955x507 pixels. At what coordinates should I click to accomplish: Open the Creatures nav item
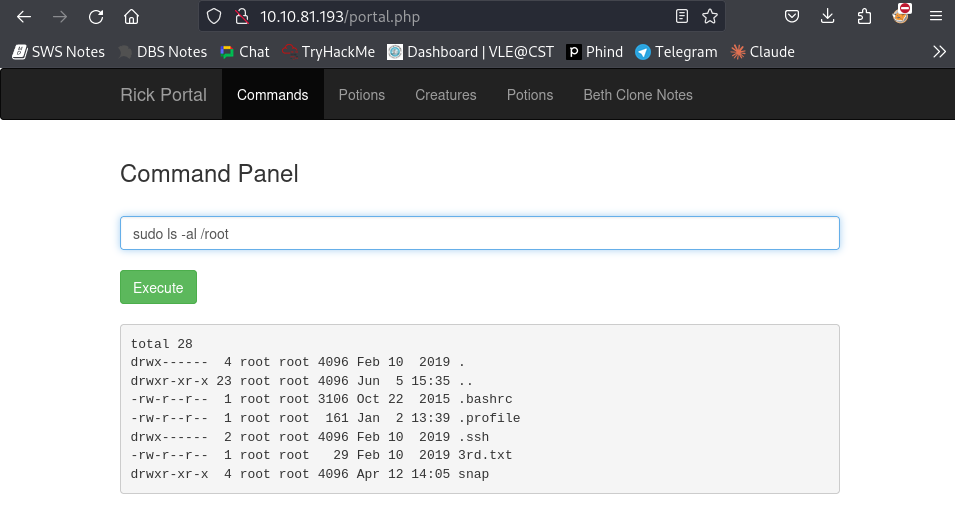[446, 94]
